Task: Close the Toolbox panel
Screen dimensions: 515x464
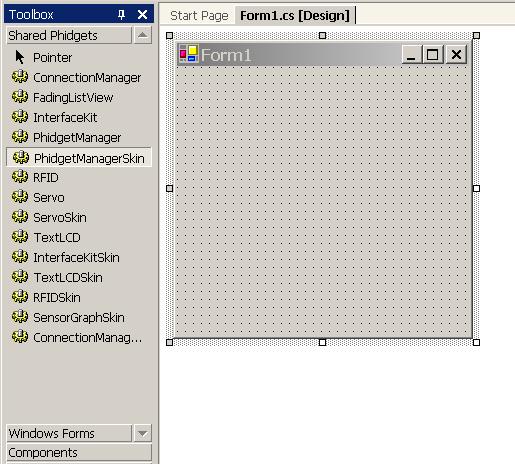Action: [x=142, y=14]
